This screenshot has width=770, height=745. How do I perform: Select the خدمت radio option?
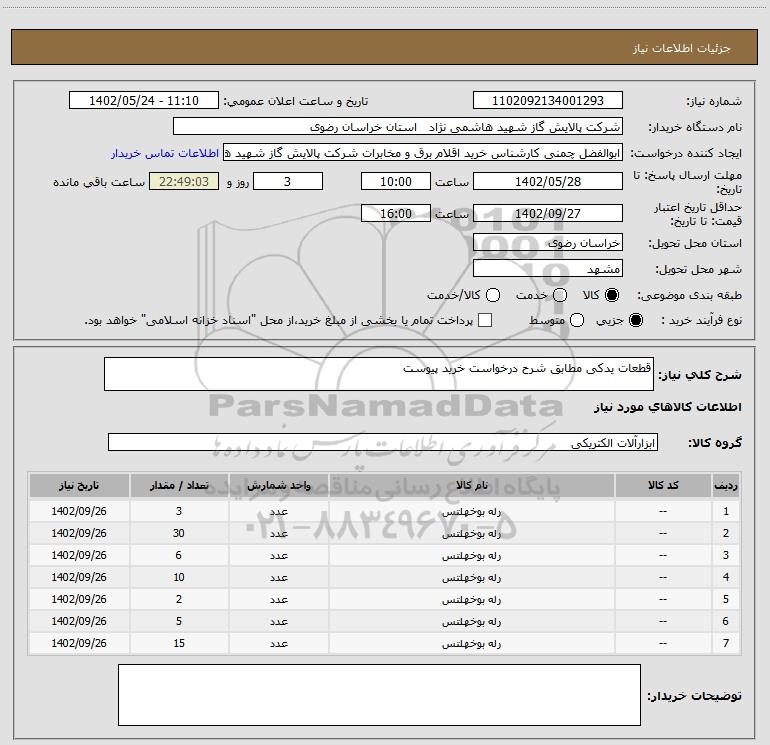click(x=559, y=296)
